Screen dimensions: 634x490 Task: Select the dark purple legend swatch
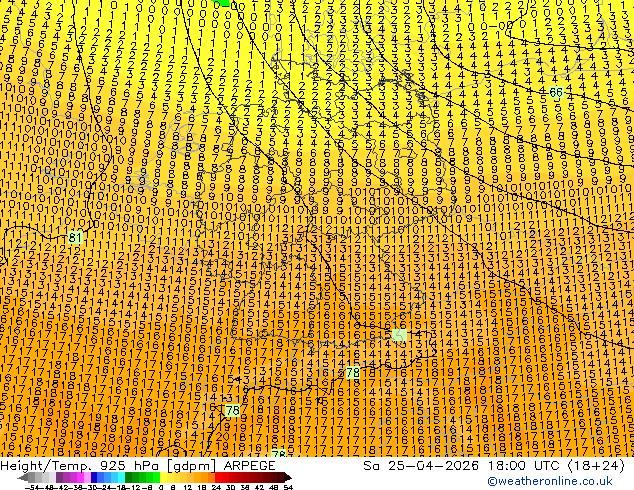click(x=59, y=477)
